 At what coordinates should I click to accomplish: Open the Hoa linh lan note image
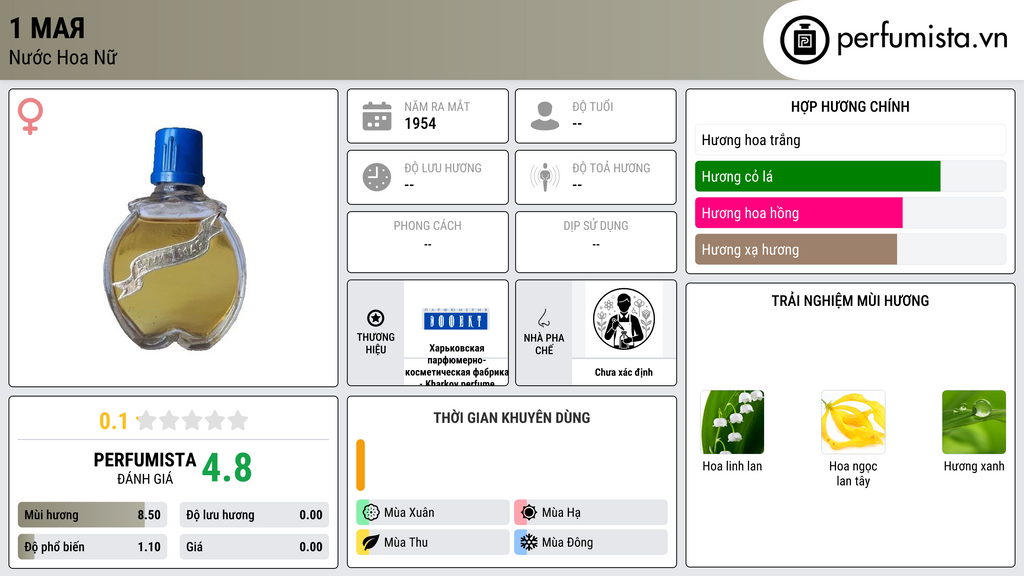[x=732, y=422]
